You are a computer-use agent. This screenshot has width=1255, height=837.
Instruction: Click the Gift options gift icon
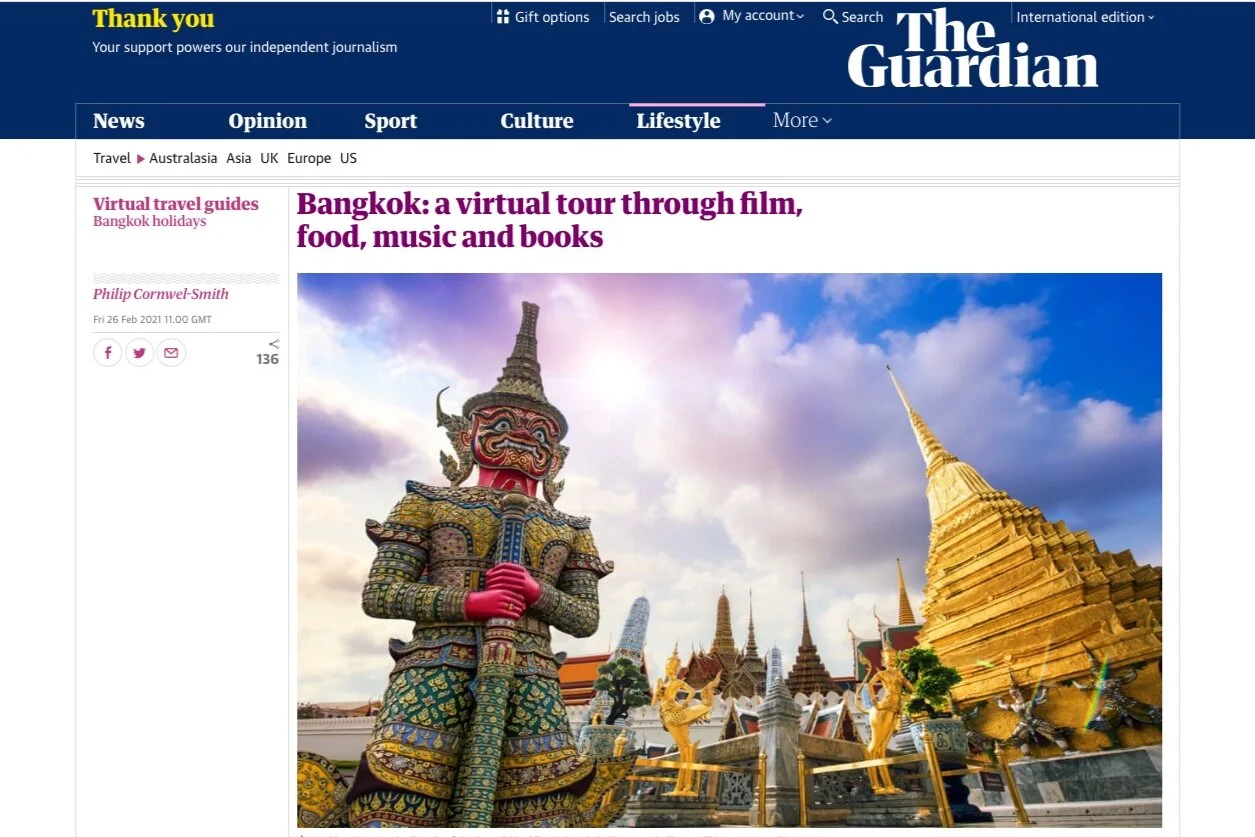click(x=503, y=17)
